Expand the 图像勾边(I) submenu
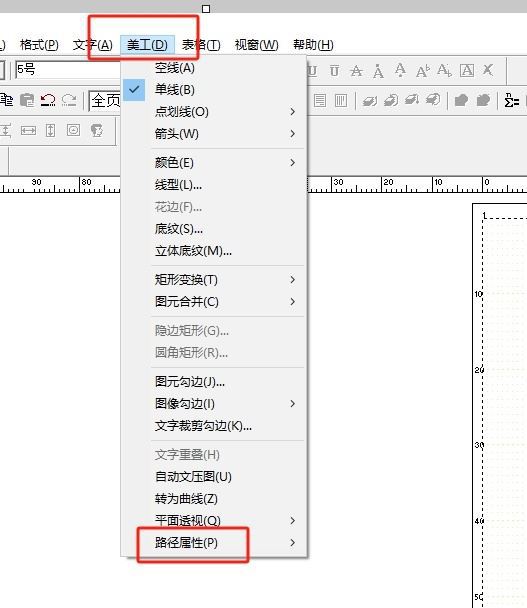This screenshot has width=527, height=608. (213, 404)
